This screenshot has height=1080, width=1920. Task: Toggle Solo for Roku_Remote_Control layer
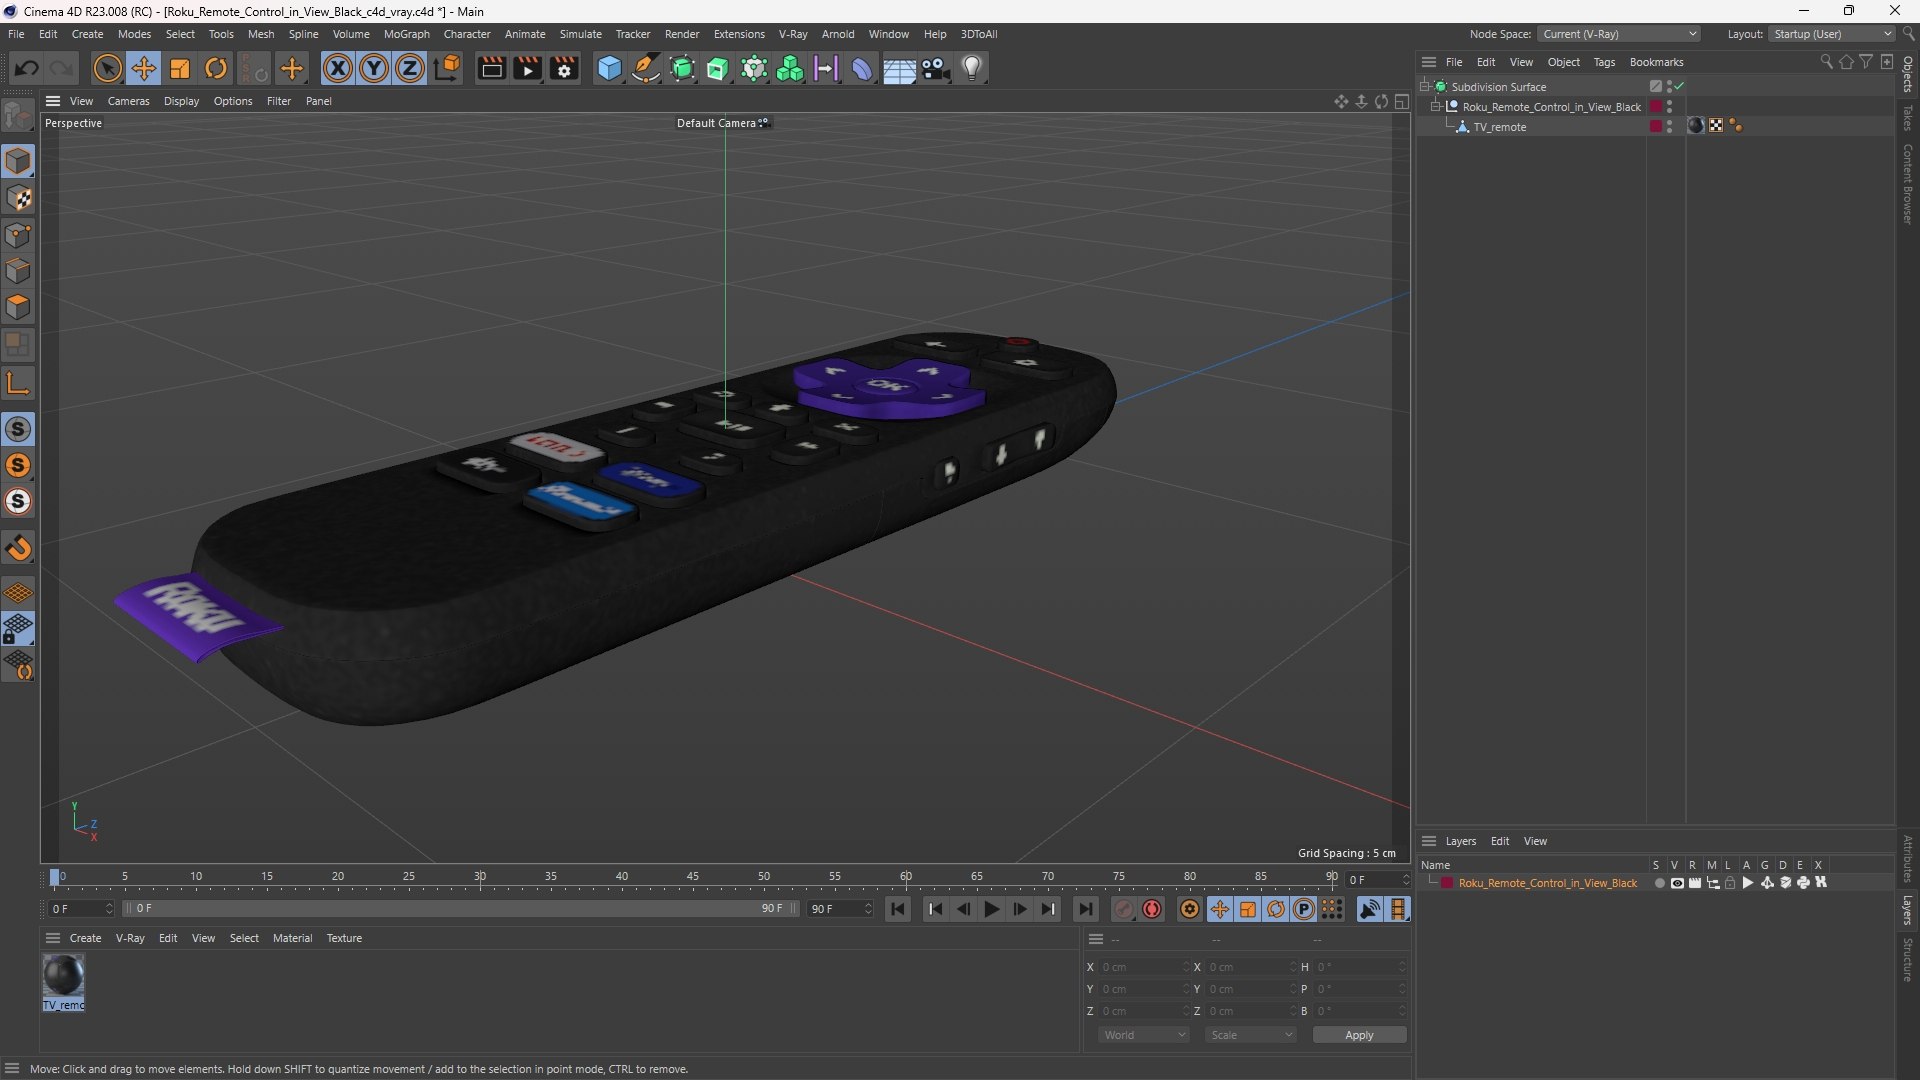pos(1659,883)
